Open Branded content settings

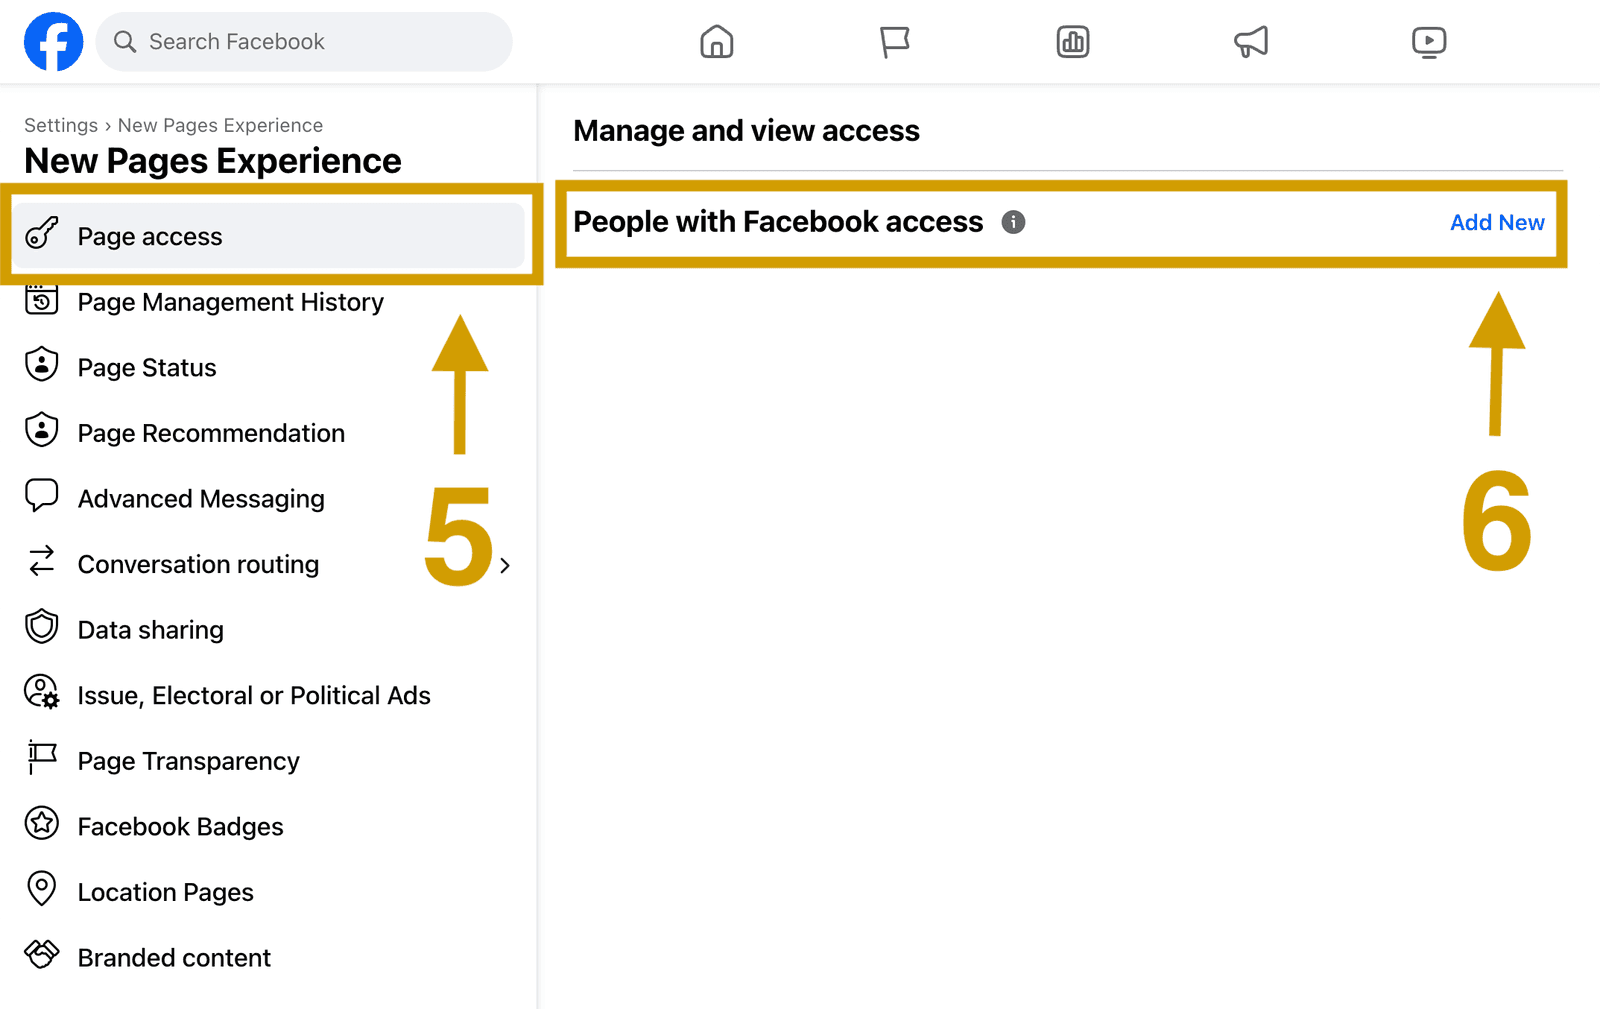click(x=174, y=957)
